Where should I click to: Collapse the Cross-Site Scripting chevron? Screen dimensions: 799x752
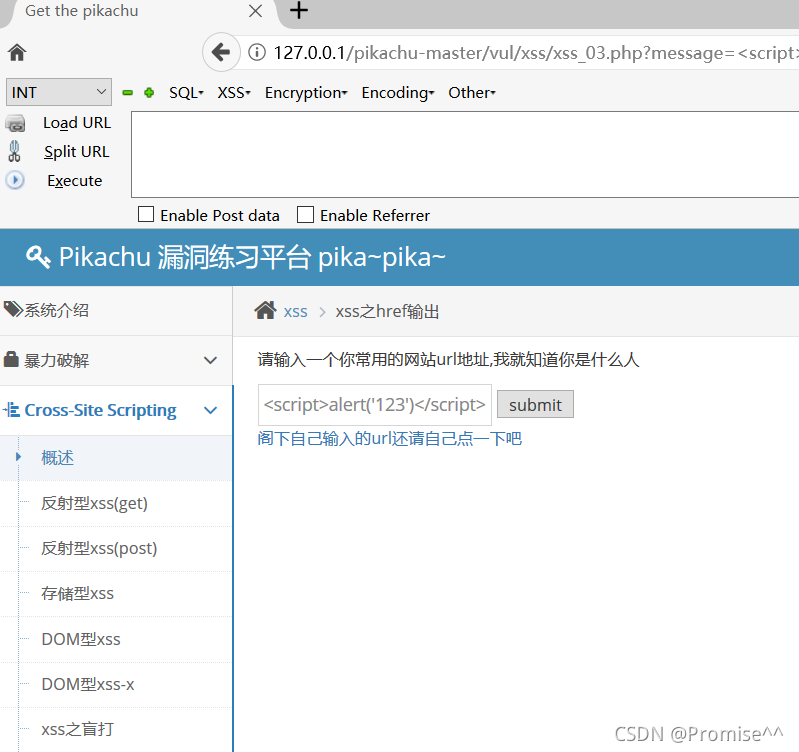coord(210,410)
